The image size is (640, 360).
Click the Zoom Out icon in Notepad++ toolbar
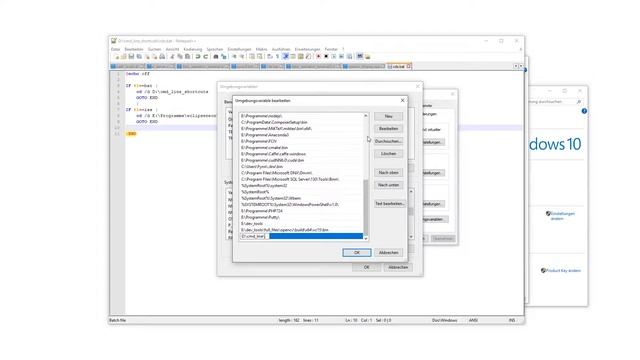[x=242, y=56]
